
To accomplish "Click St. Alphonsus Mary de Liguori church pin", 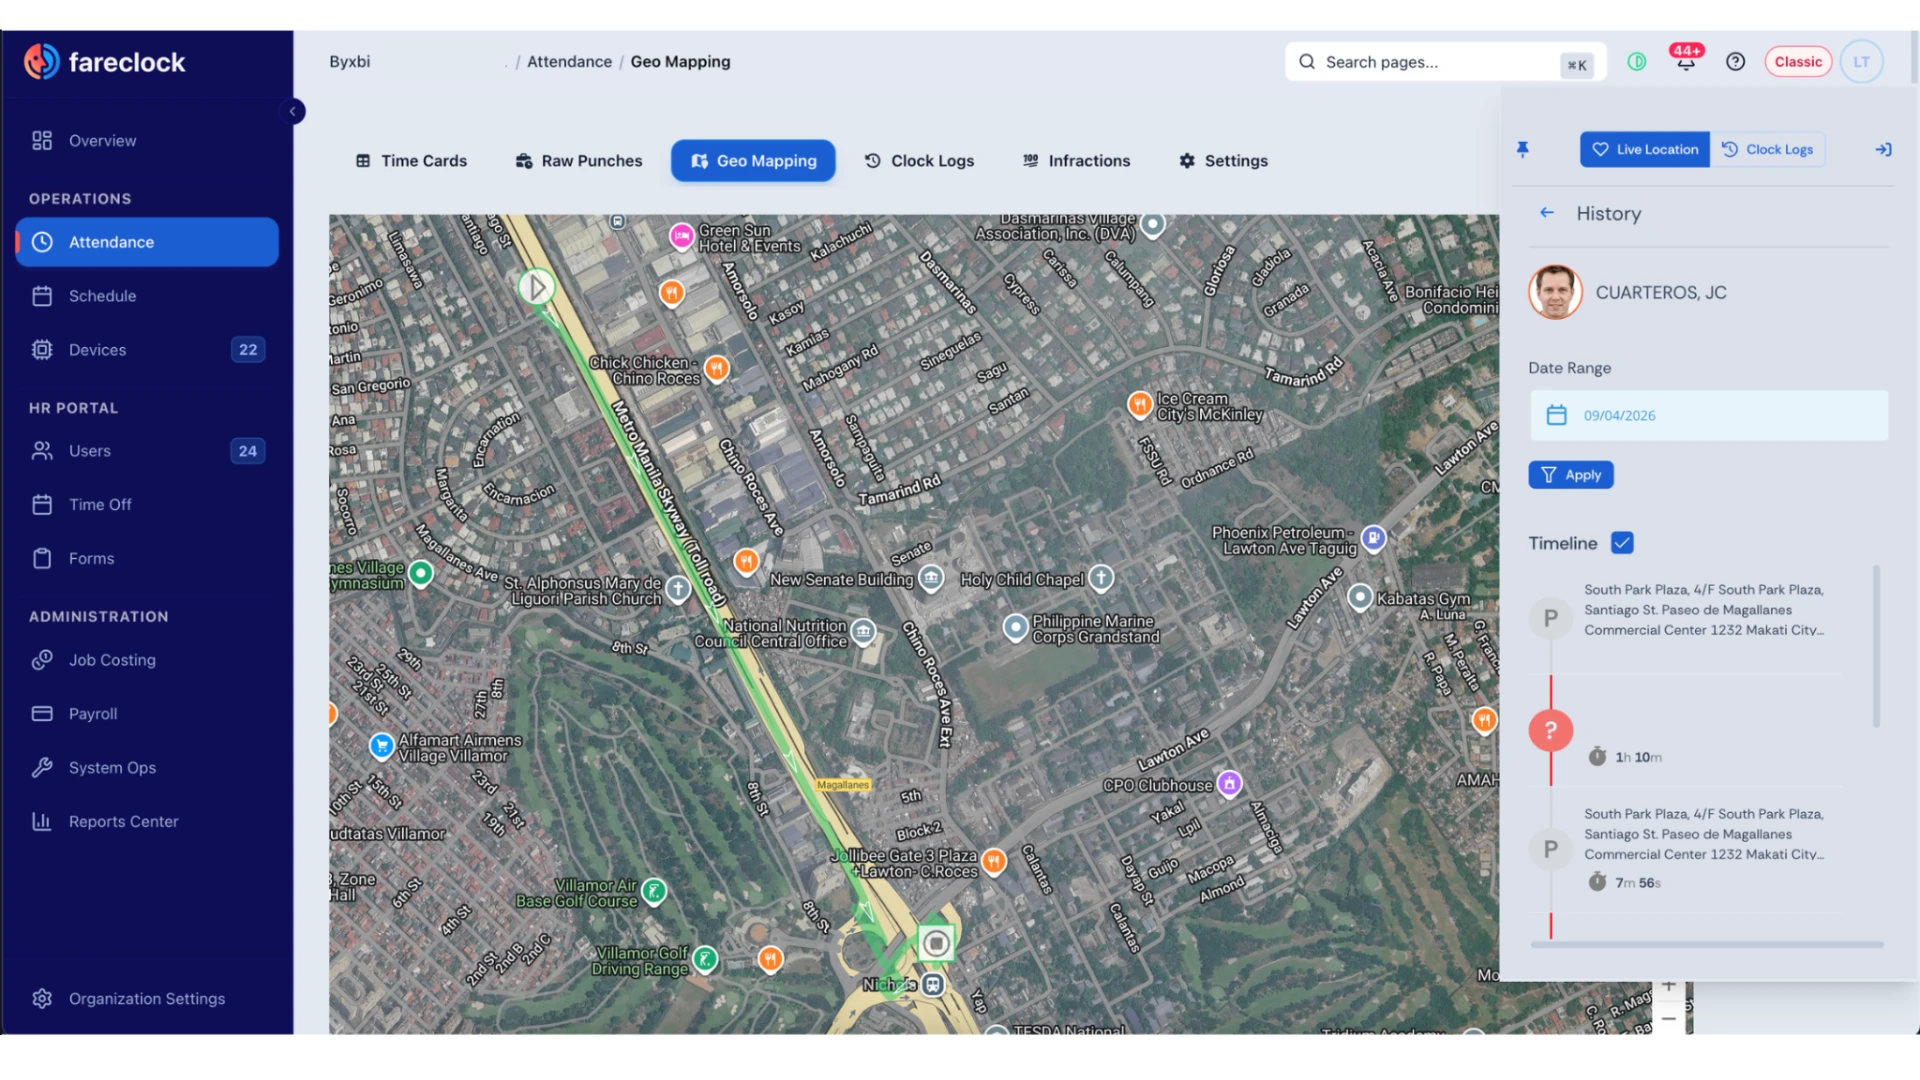I will pyautogui.click(x=678, y=589).
